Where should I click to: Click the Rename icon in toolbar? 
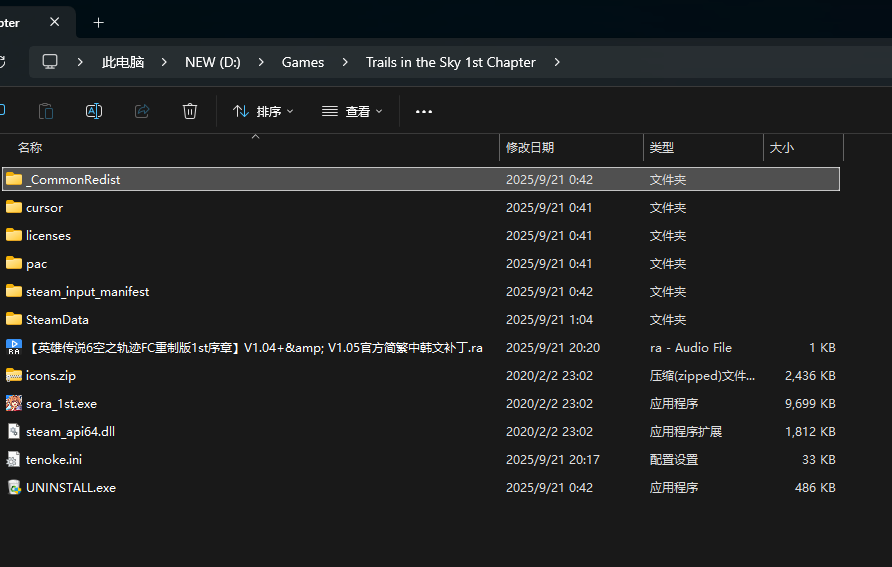pos(94,111)
